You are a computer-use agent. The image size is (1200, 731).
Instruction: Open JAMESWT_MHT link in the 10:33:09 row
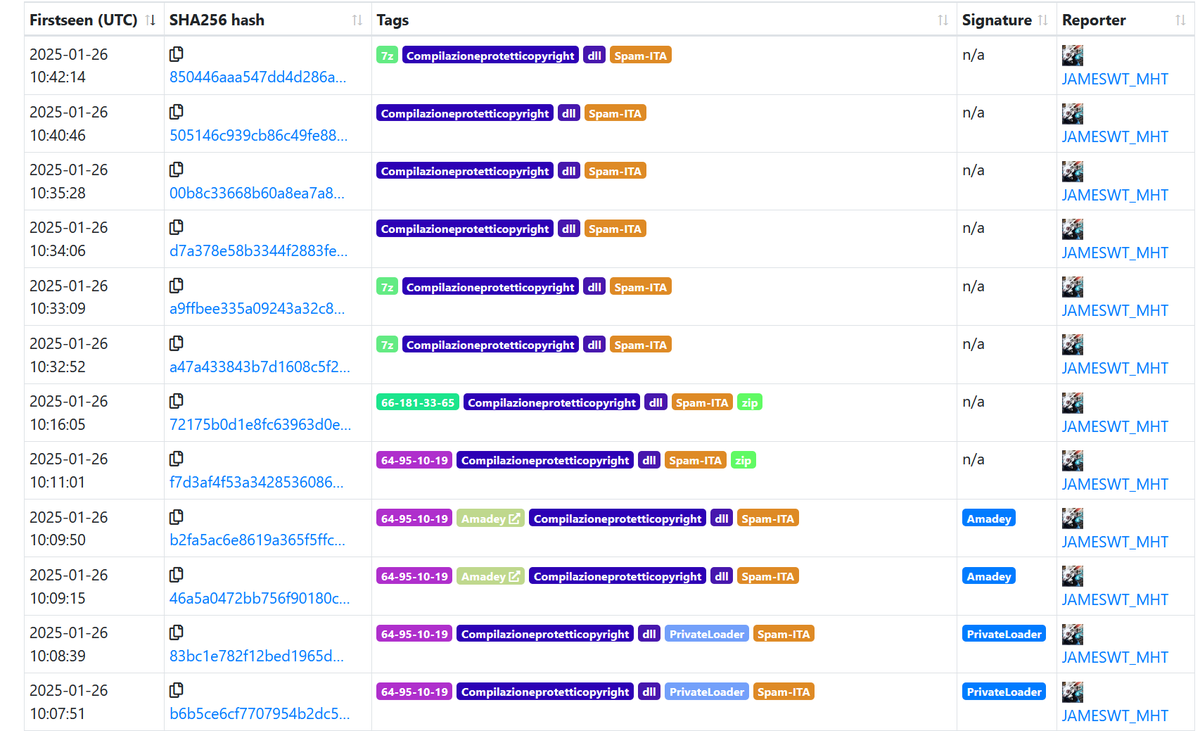click(x=1115, y=310)
